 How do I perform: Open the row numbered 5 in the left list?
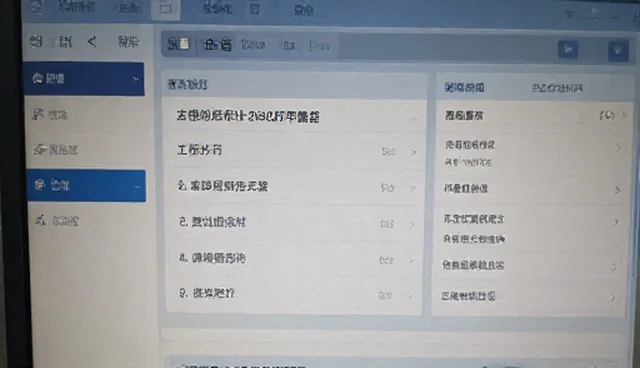click(295, 223)
